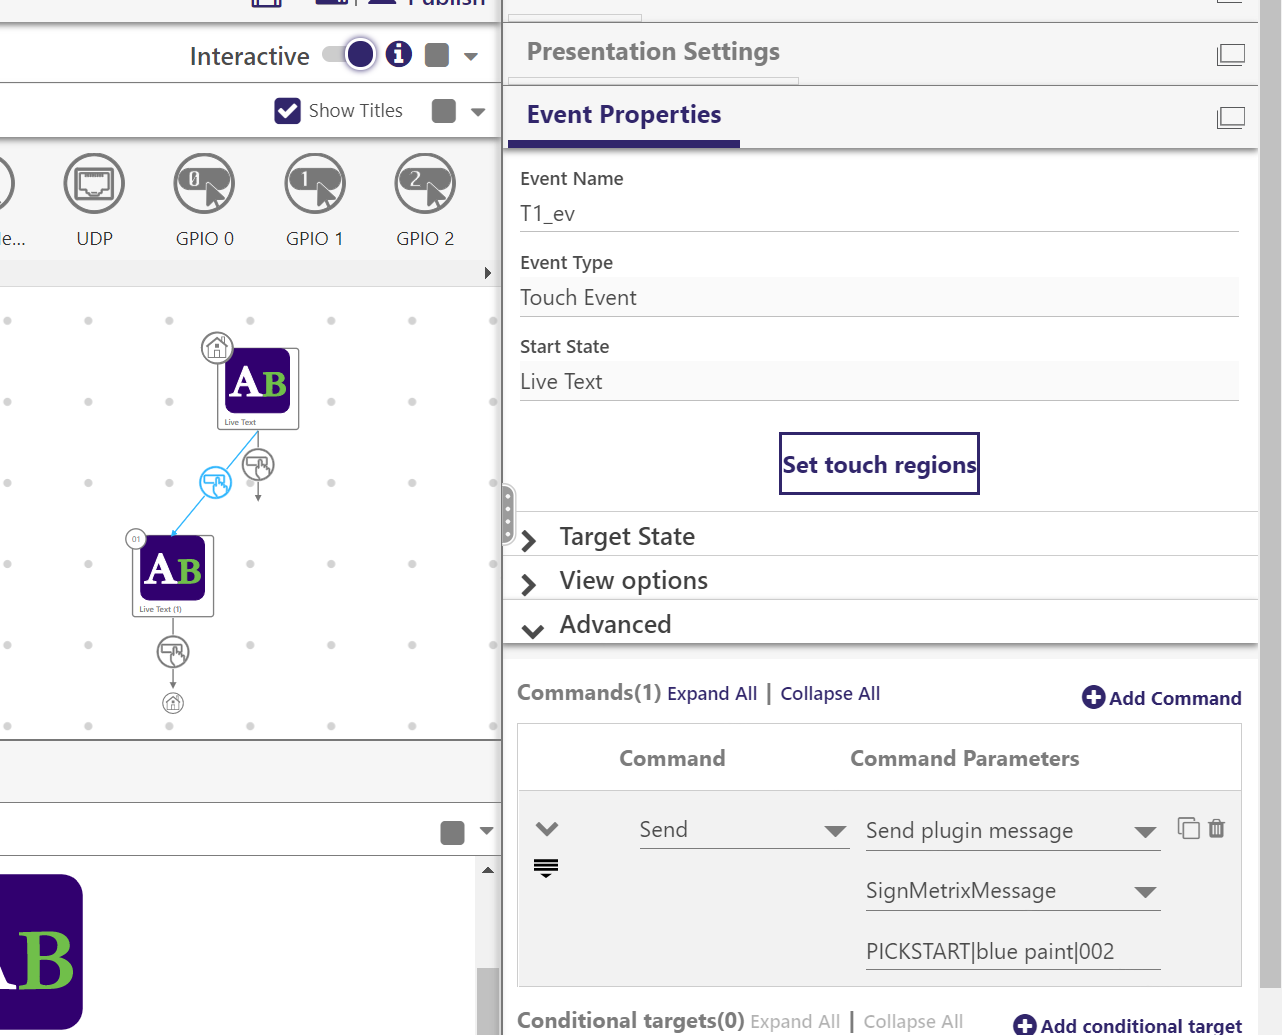Duplicate the Send command with copy icon

[x=1188, y=828]
